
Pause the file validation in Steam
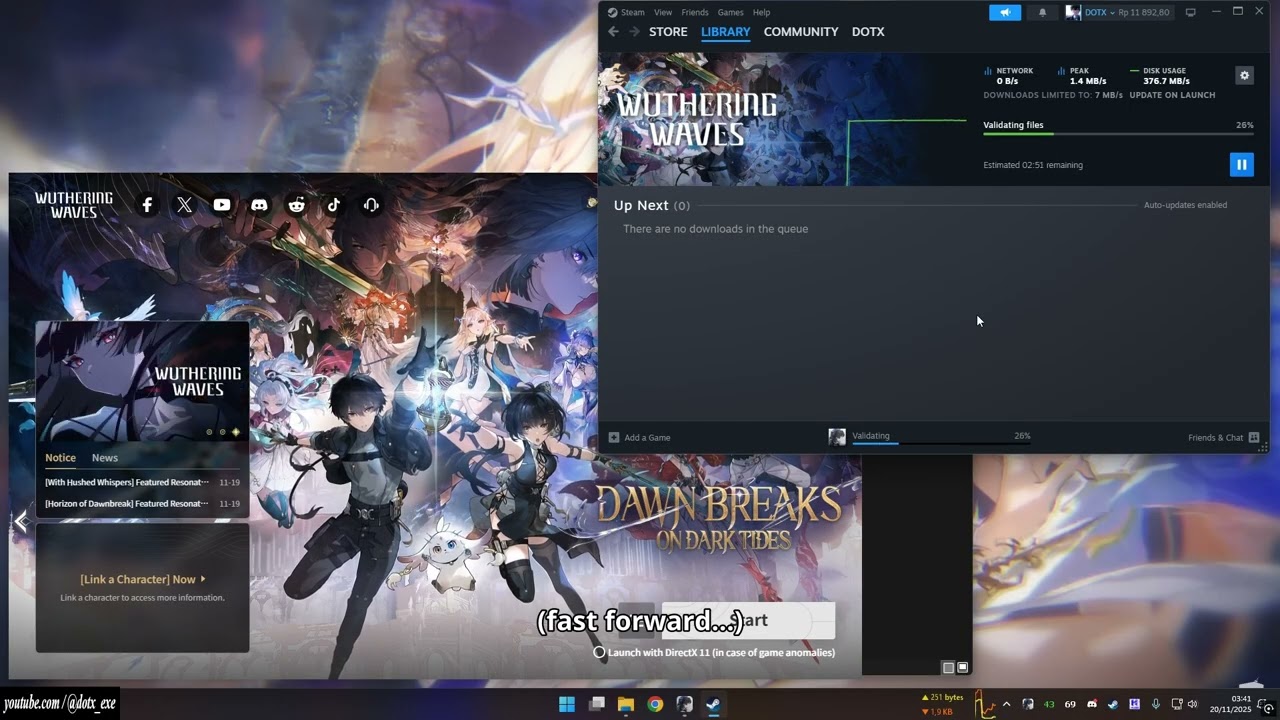(1241, 165)
